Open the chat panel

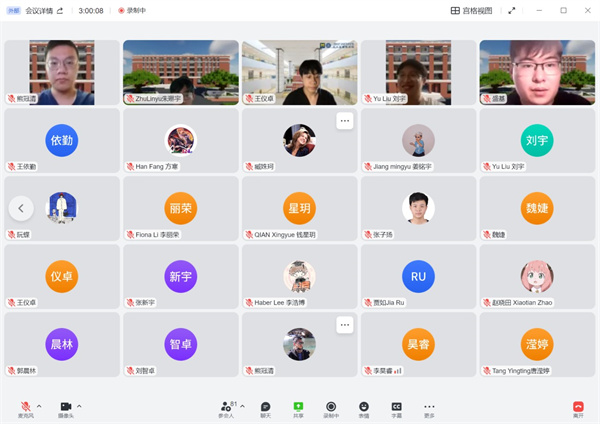coord(265,407)
